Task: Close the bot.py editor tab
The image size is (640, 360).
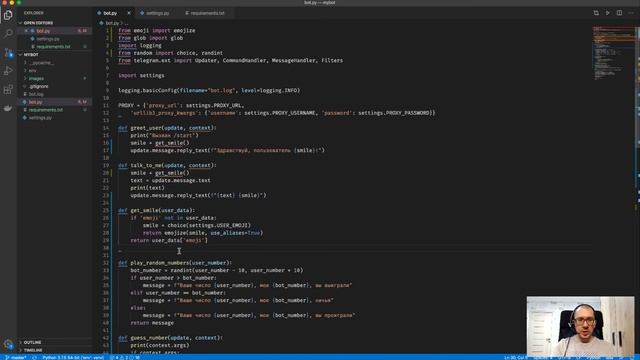Action: 129,13
